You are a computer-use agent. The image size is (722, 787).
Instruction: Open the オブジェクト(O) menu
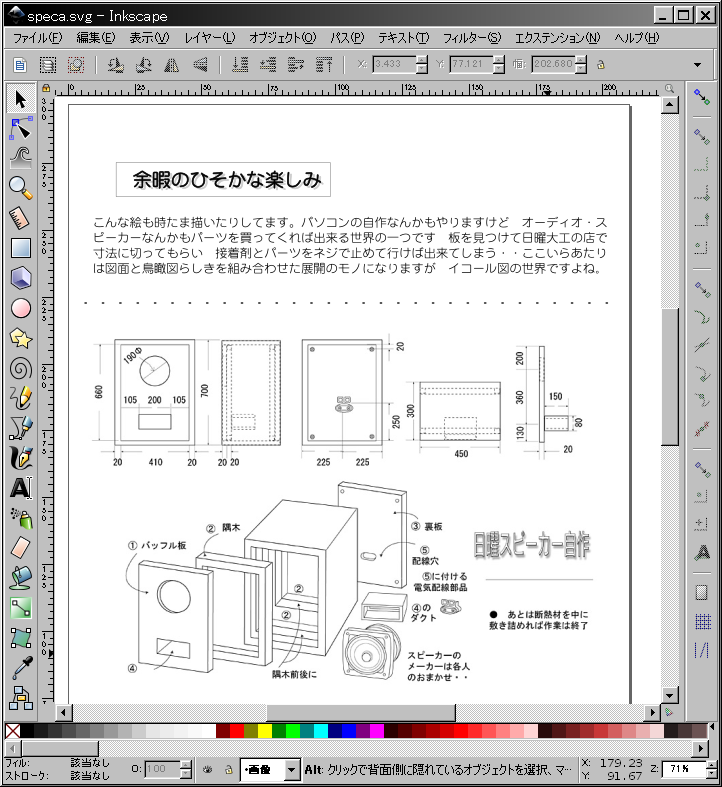(282, 38)
